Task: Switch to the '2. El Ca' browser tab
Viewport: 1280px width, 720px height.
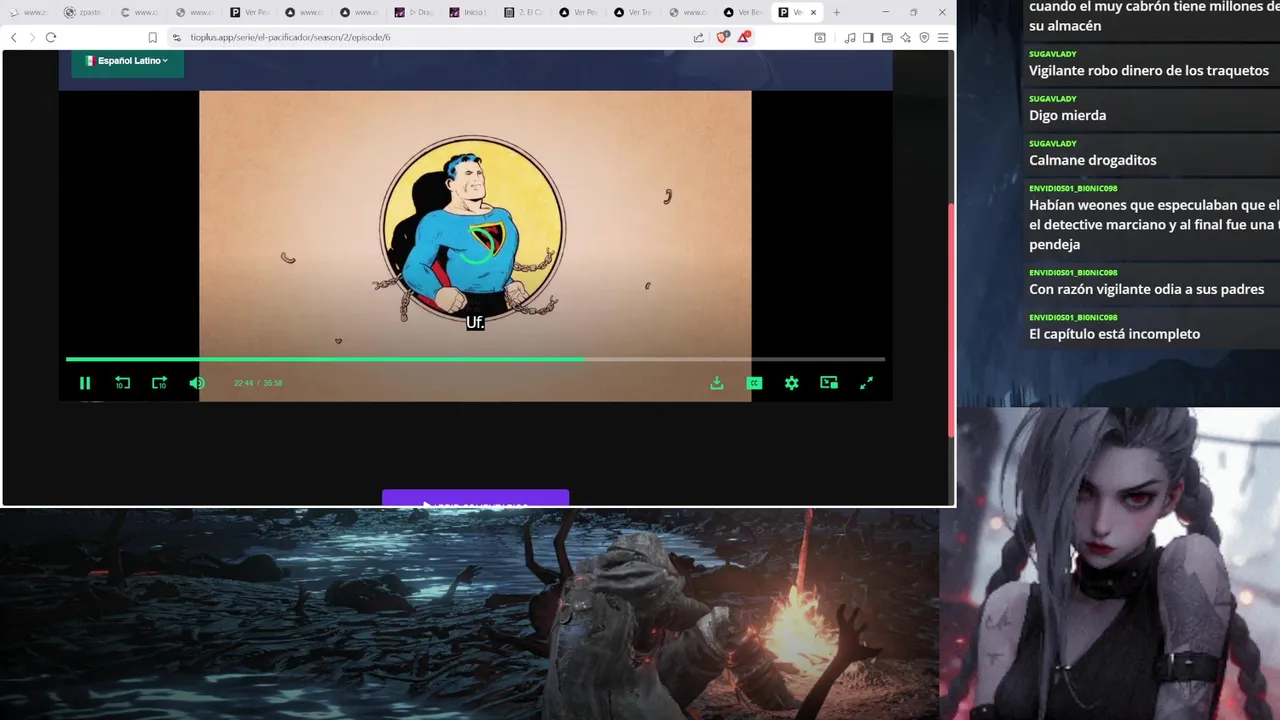Action: click(523, 12)
